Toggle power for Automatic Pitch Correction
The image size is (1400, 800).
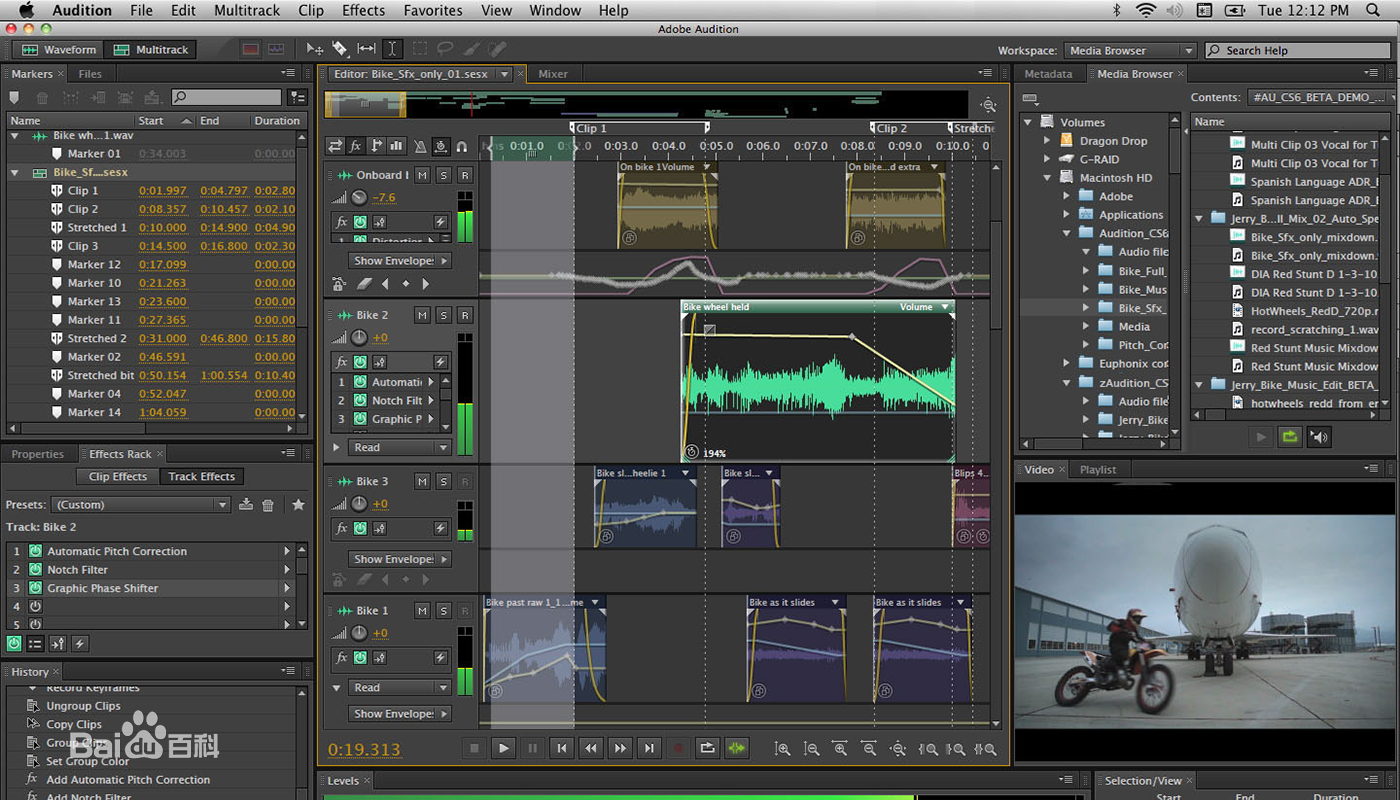(x=35, y=551)
